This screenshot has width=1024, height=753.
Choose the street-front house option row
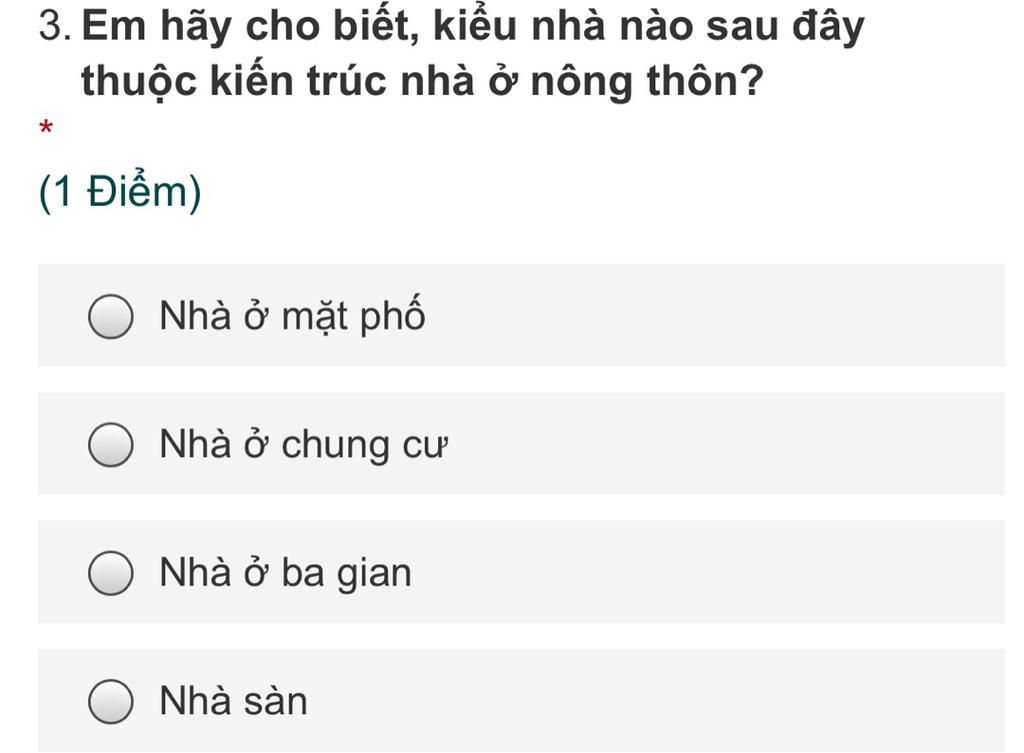(x=521, y=315)
